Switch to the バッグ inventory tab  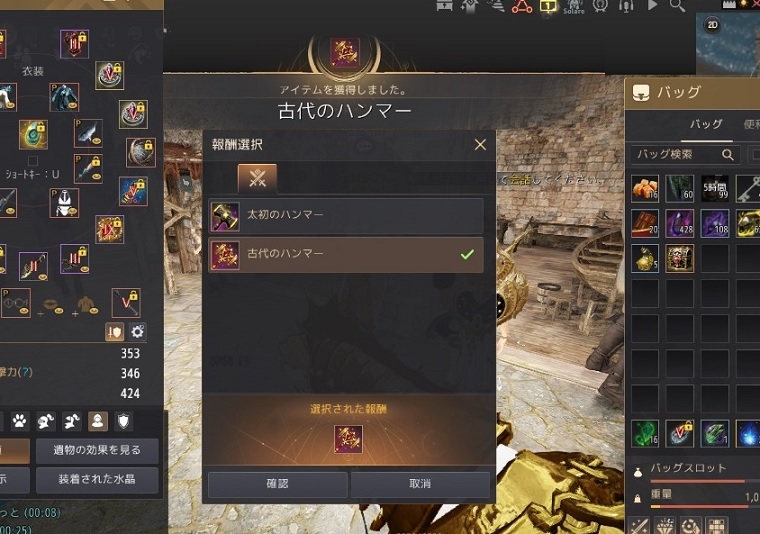click(705, 124)
